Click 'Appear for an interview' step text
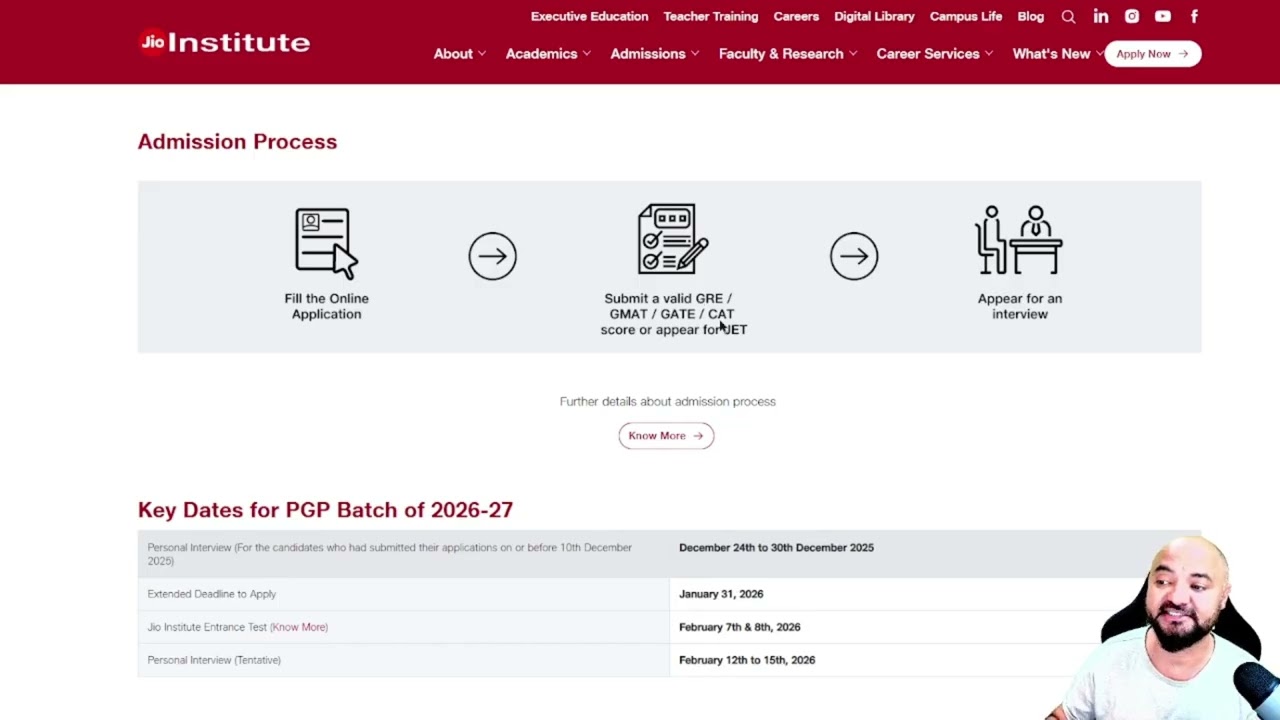The width and height of the screenshot is (1280, 720). (x=1020, y=306)
